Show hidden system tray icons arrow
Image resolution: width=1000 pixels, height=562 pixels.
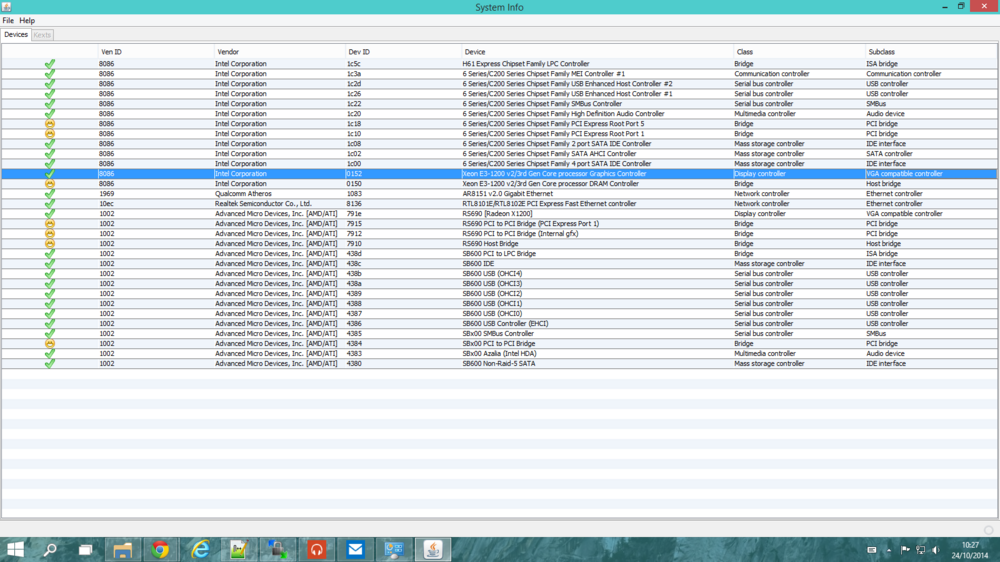888,550
